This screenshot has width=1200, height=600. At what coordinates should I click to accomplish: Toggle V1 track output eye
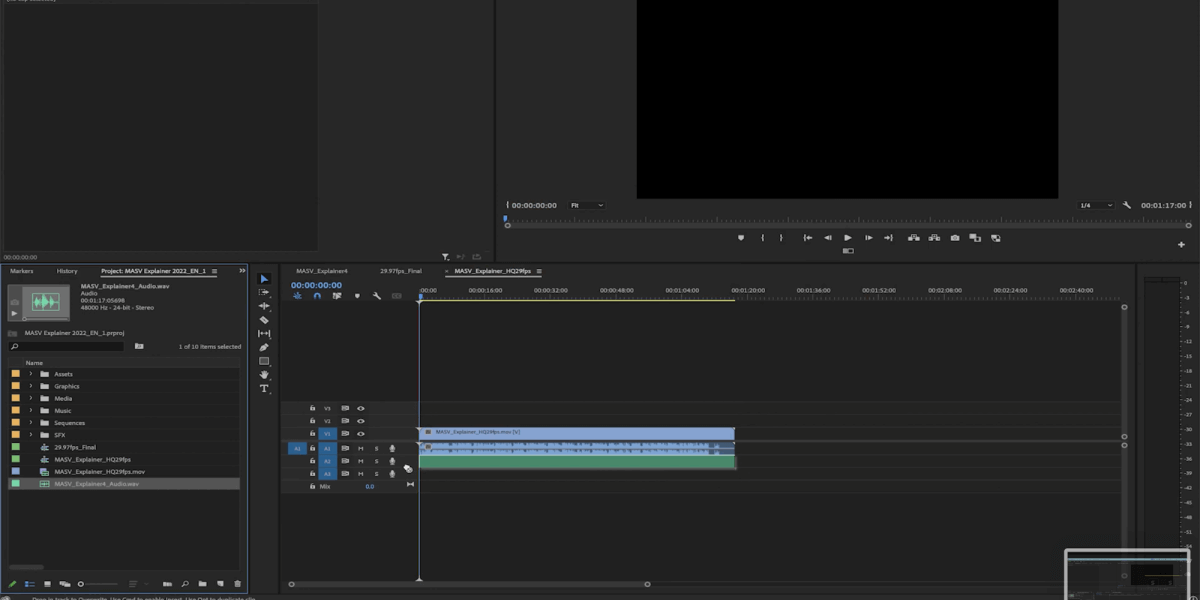click(x=361, y=434)
